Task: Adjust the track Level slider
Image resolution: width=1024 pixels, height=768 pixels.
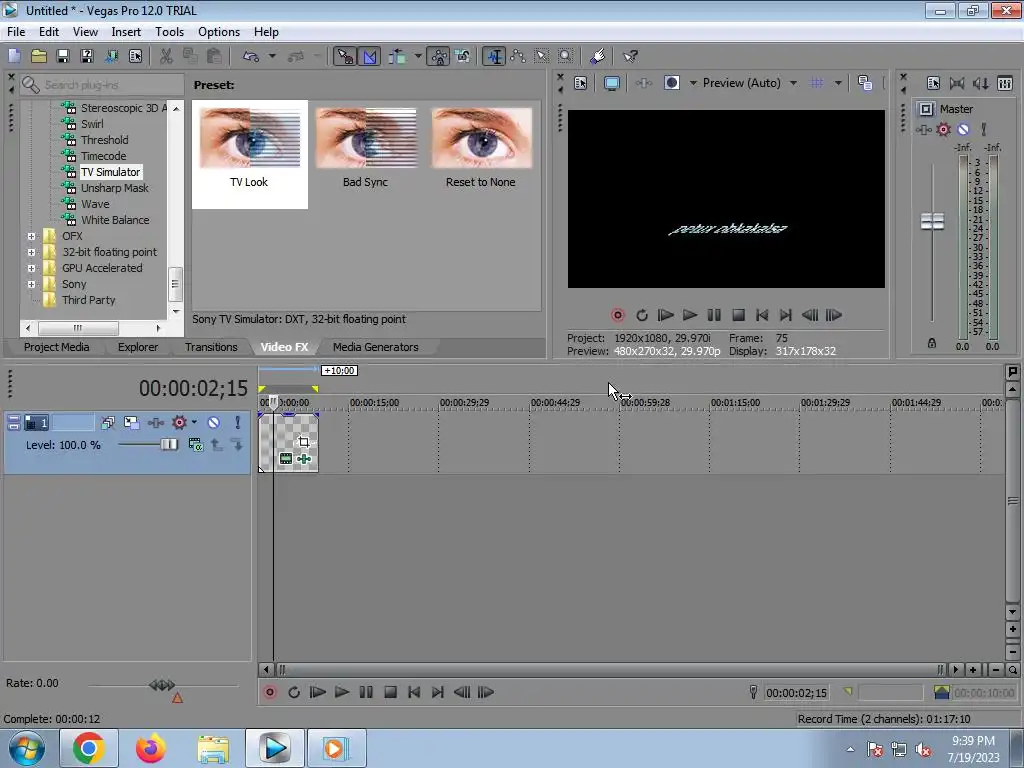Action: click(168, 445)
